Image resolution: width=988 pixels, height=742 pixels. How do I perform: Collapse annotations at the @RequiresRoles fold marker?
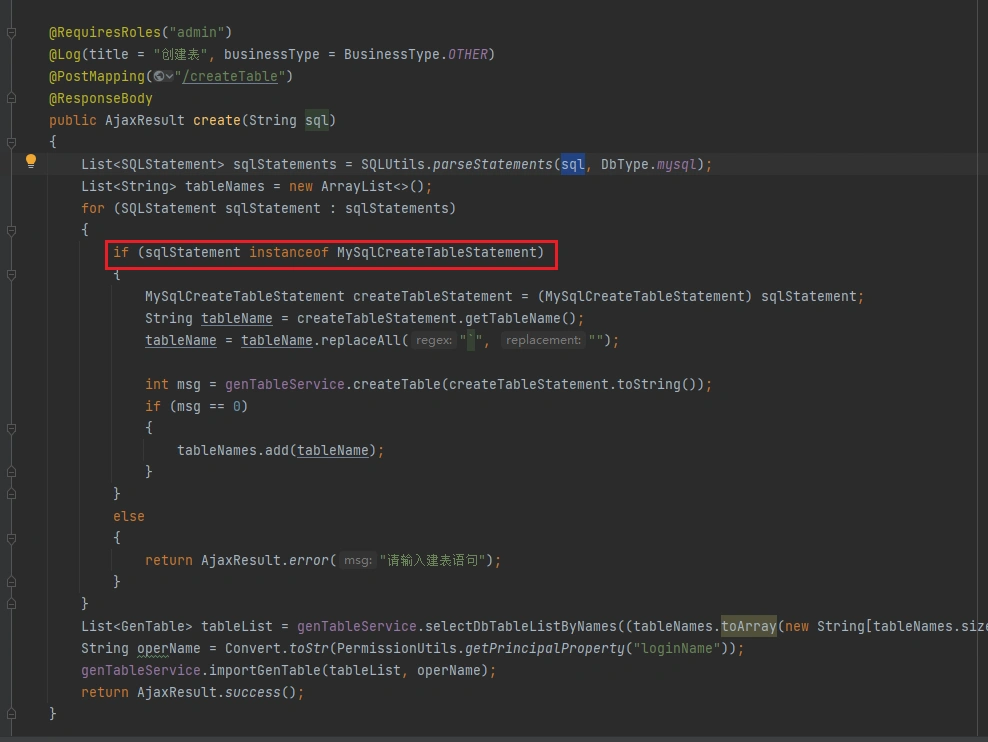pos(11,33)
